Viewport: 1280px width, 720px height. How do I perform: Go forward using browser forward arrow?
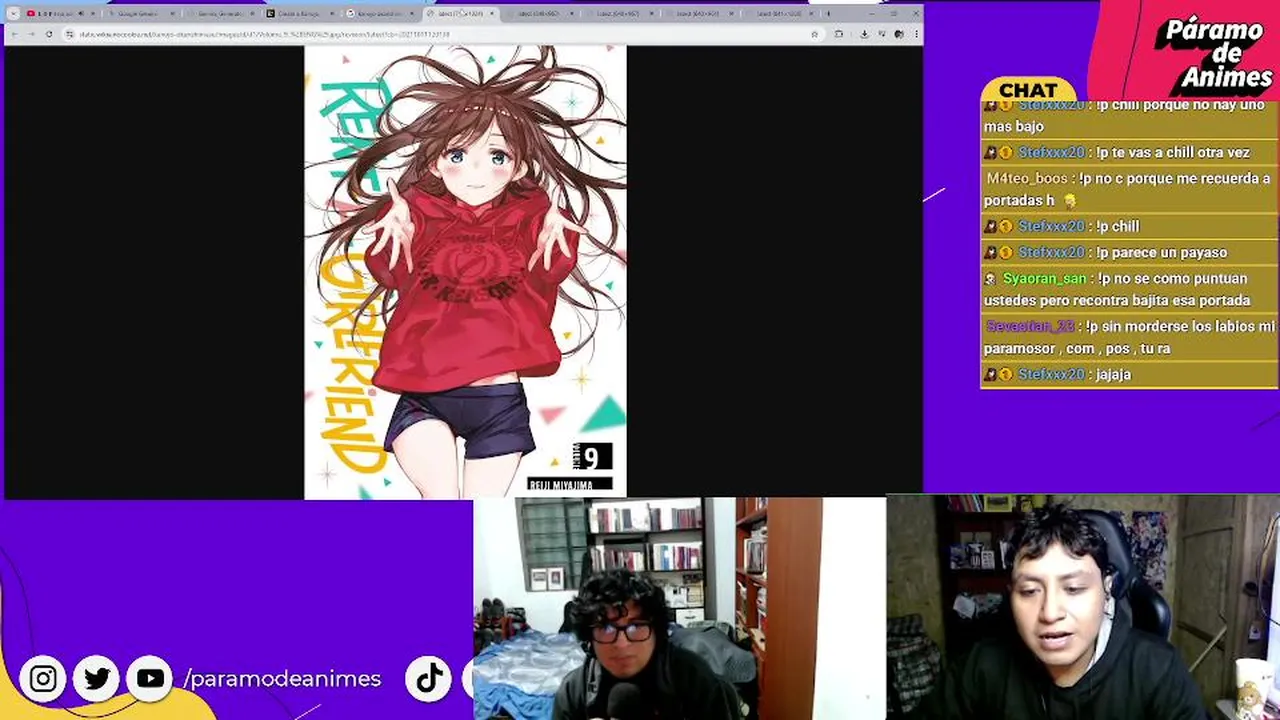tap(31, 34)
